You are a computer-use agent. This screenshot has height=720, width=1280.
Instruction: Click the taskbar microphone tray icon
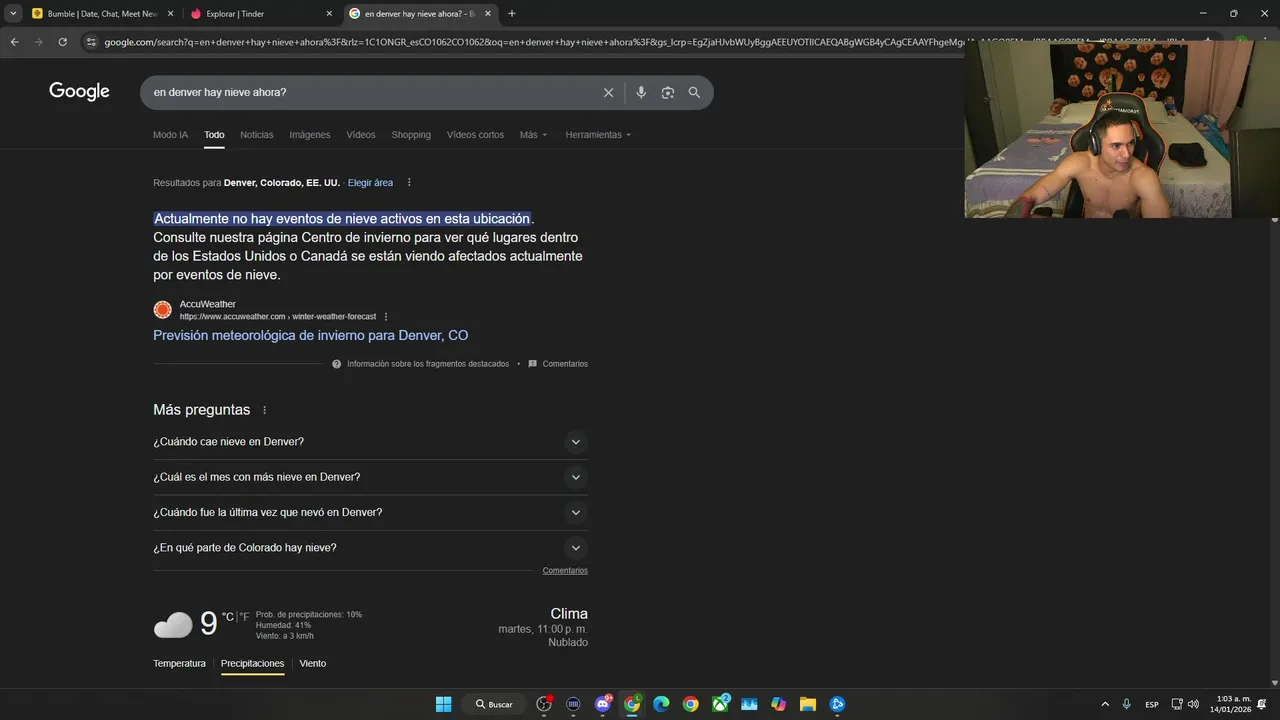1127,704
